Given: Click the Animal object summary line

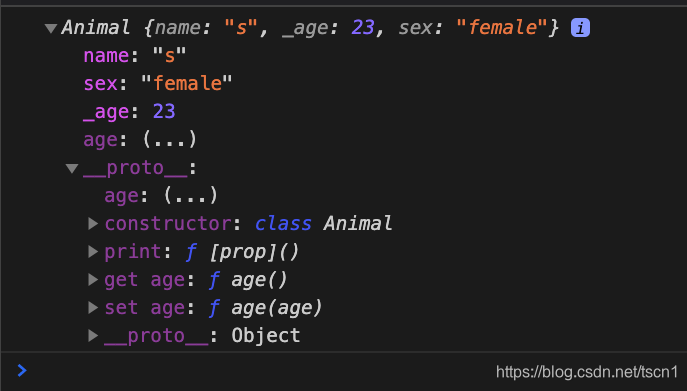Looking at the screenshot, I should pyautogui.click(x=310, y=28).
